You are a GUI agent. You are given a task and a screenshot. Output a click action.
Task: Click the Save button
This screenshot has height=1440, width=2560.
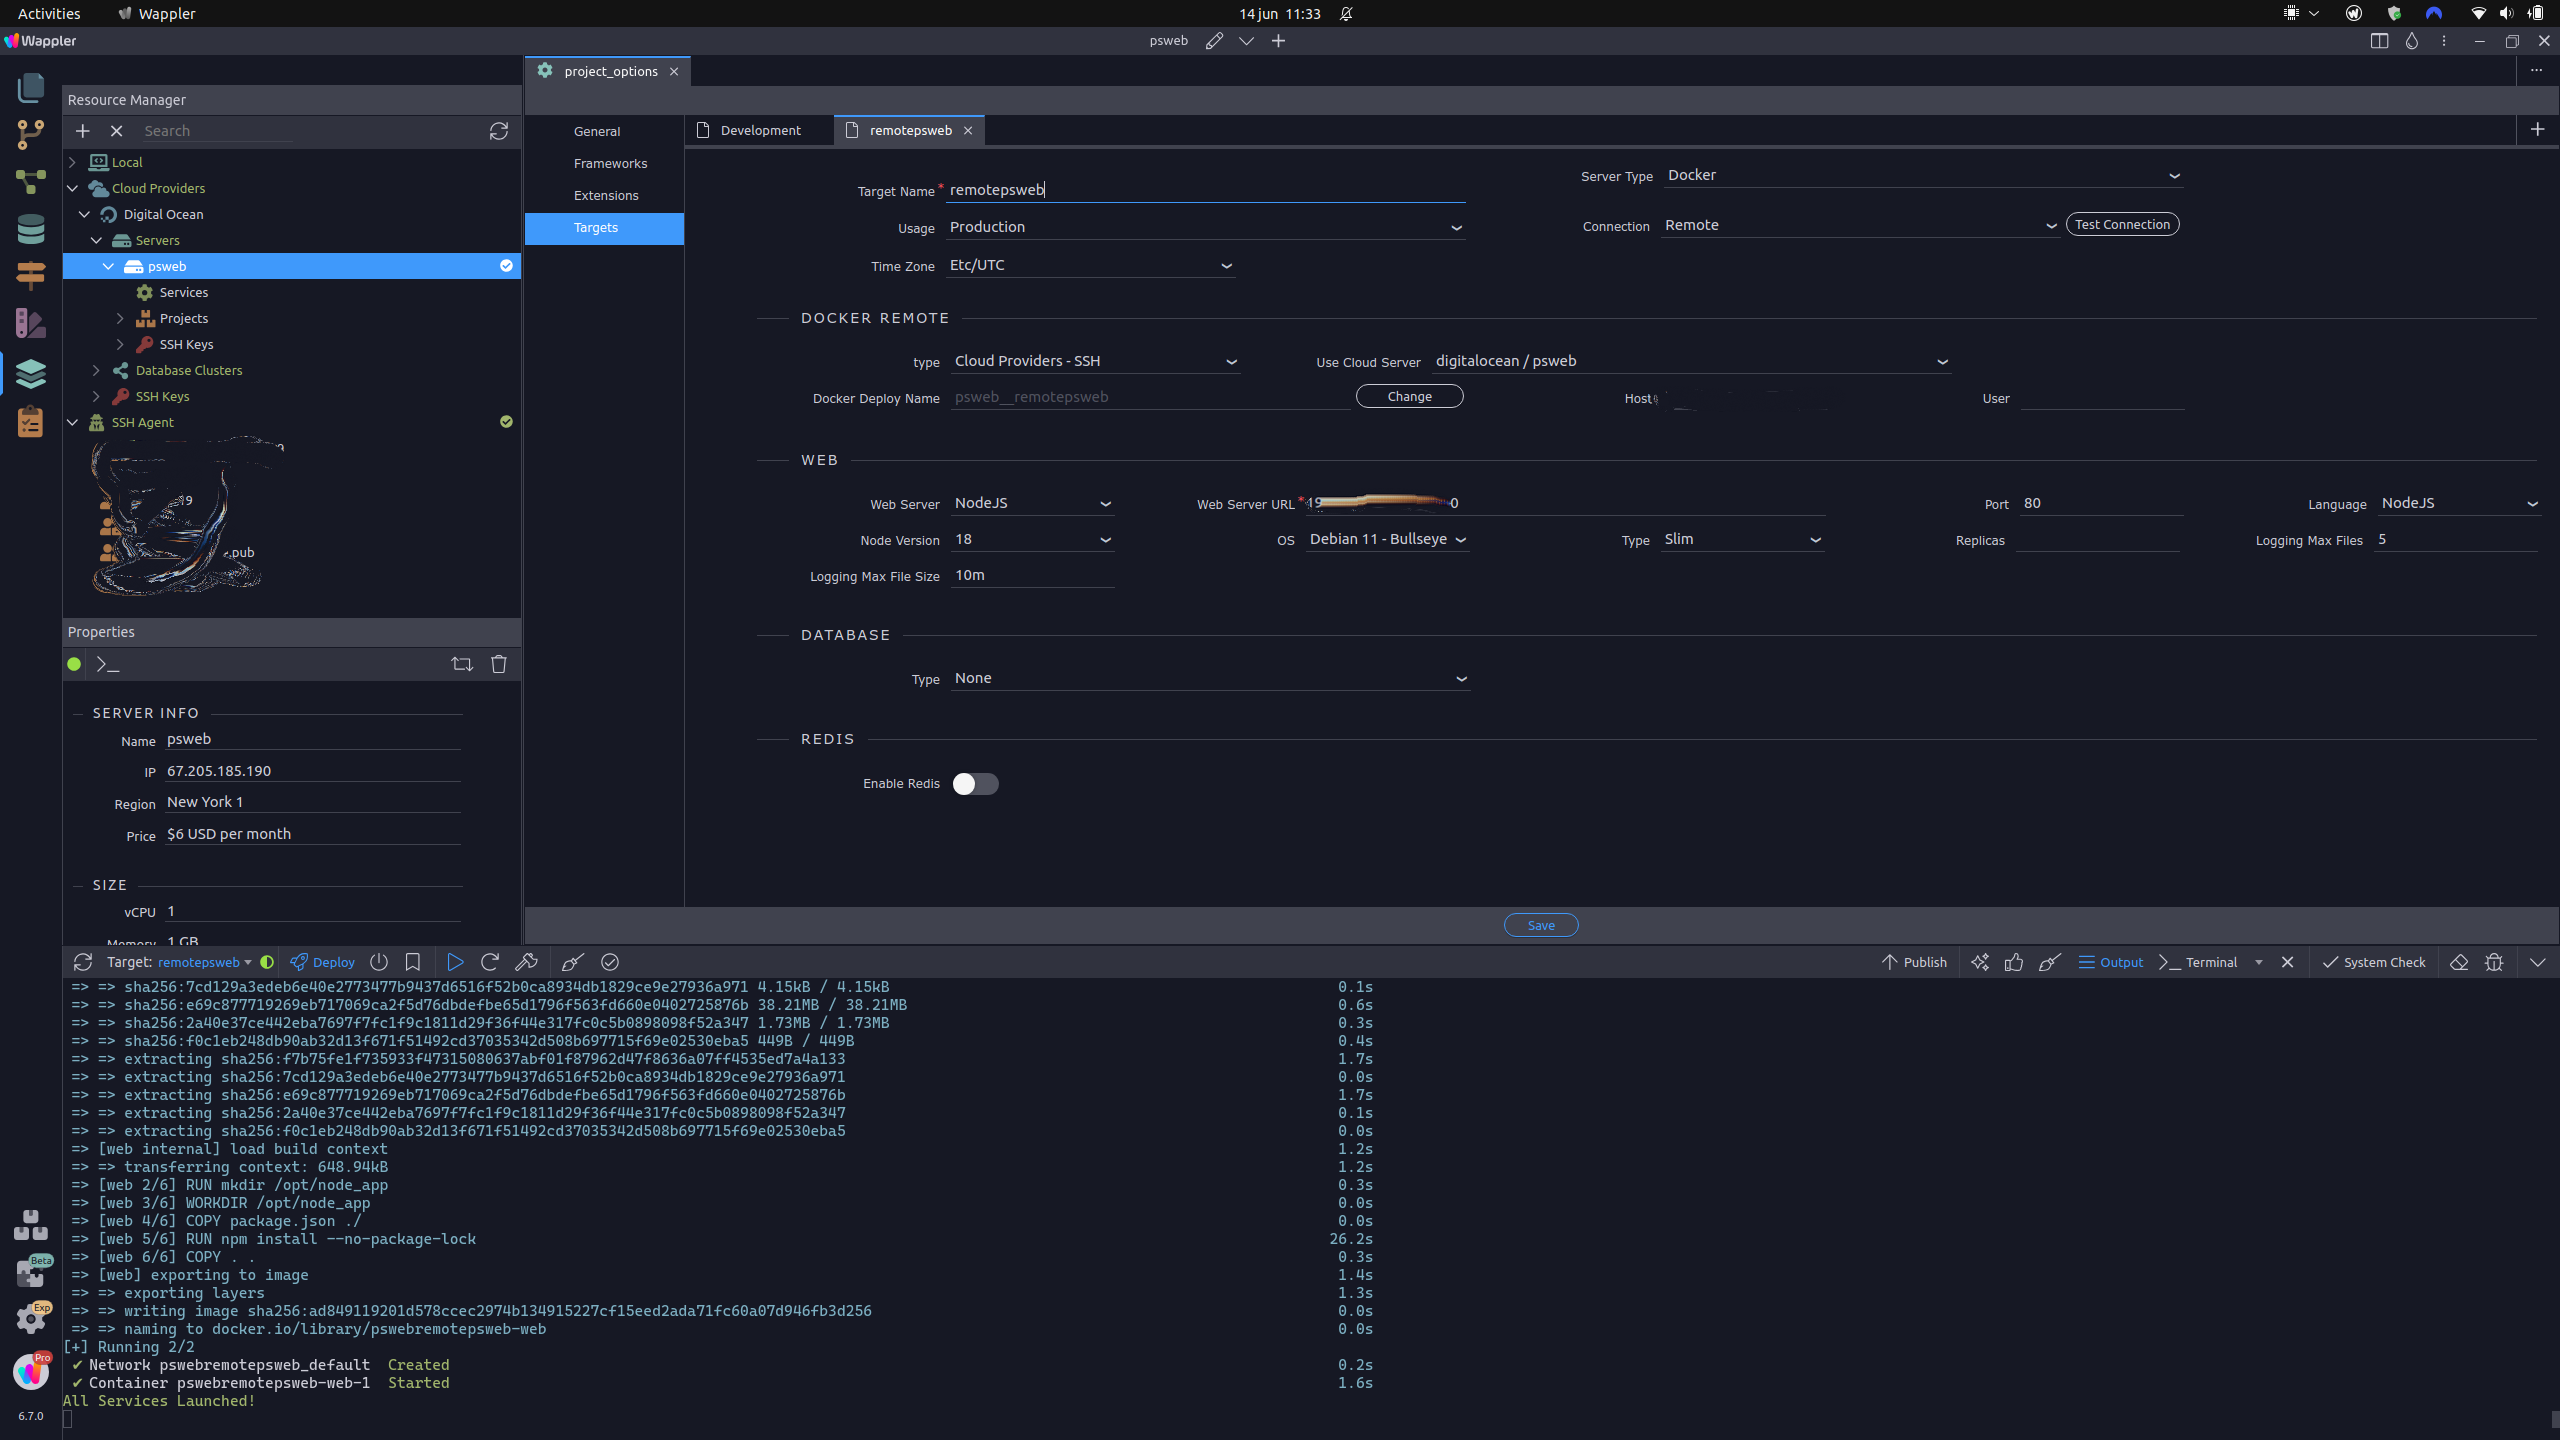click(x=1541, y=925)
